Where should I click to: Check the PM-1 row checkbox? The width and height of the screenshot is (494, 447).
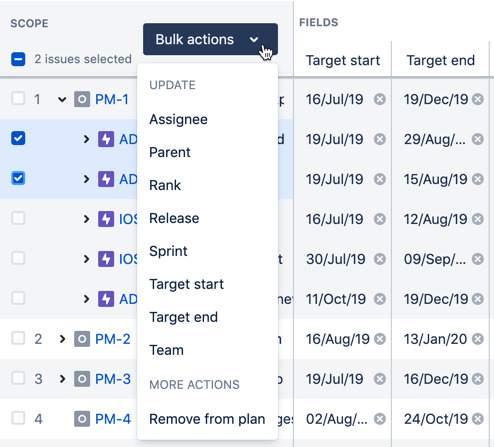click(x=18, y=99)
